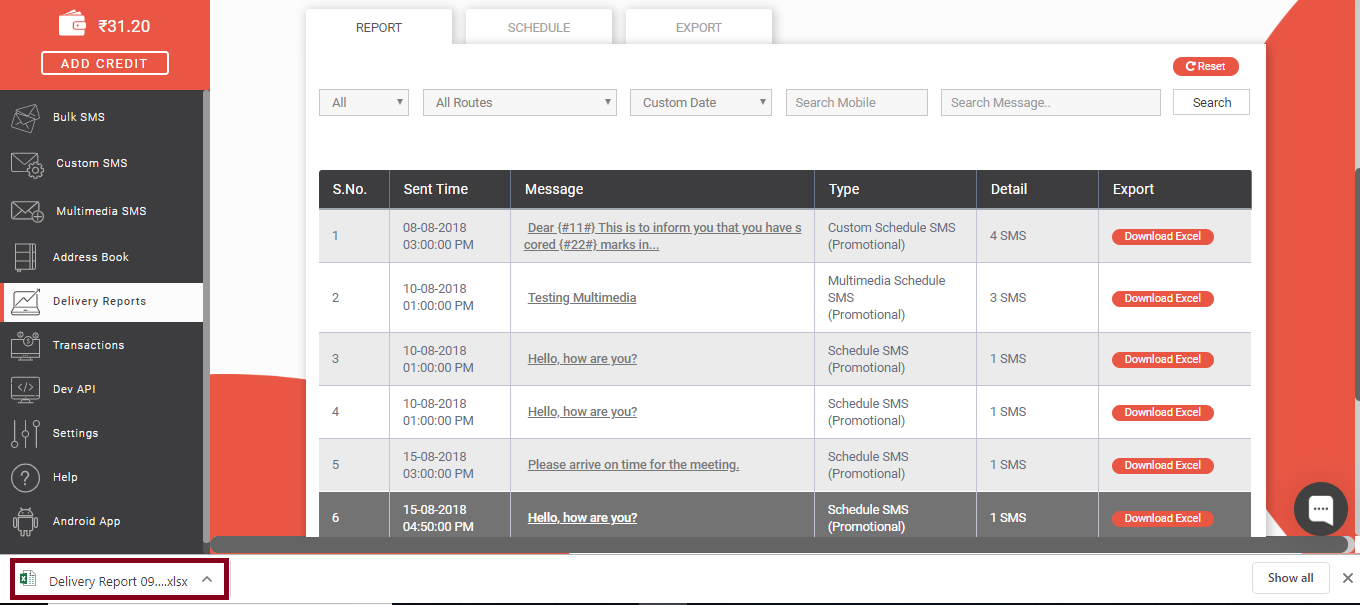Click the Android App robot icon
The width and height of the screenshot is (1360, 605).
pyautogui.click(x=25, y=521)
